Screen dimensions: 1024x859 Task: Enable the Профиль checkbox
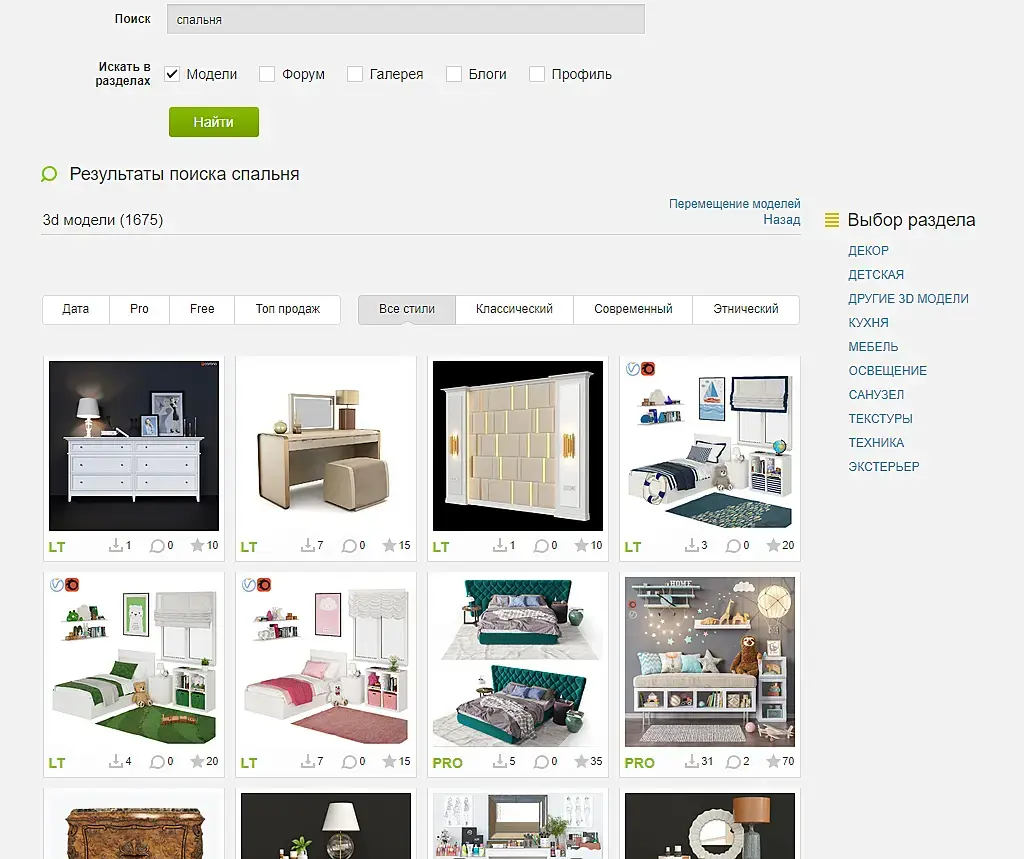click(537, 74)
